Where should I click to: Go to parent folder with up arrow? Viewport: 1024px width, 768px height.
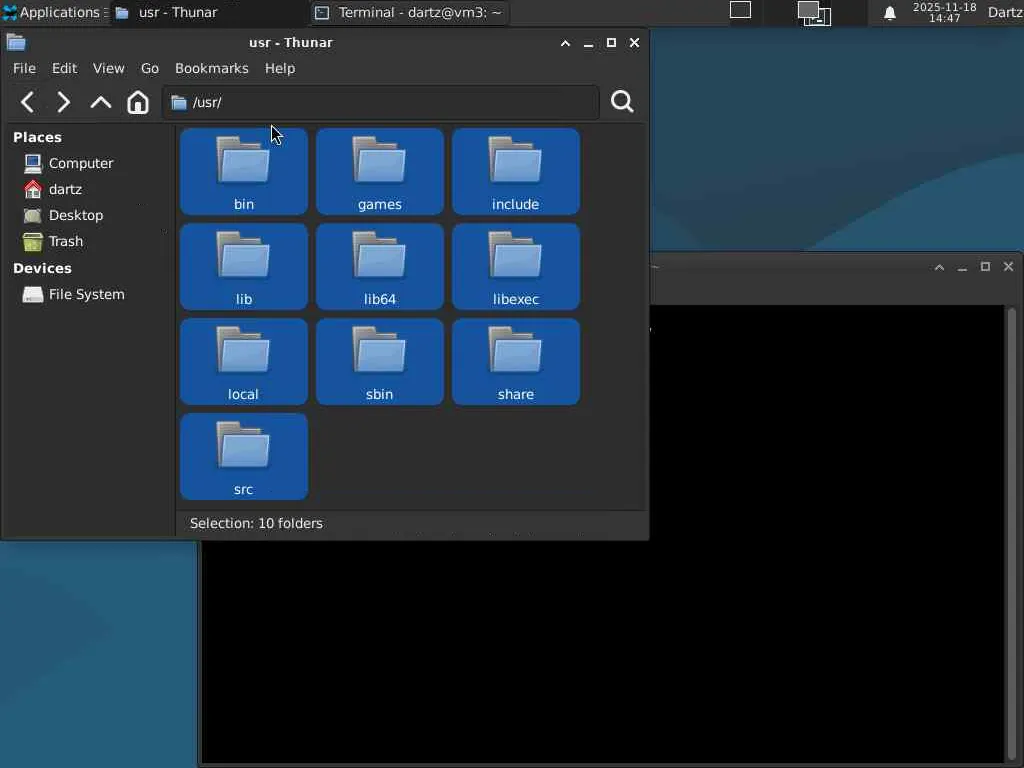pyautogui.click(x=101, y=102)
